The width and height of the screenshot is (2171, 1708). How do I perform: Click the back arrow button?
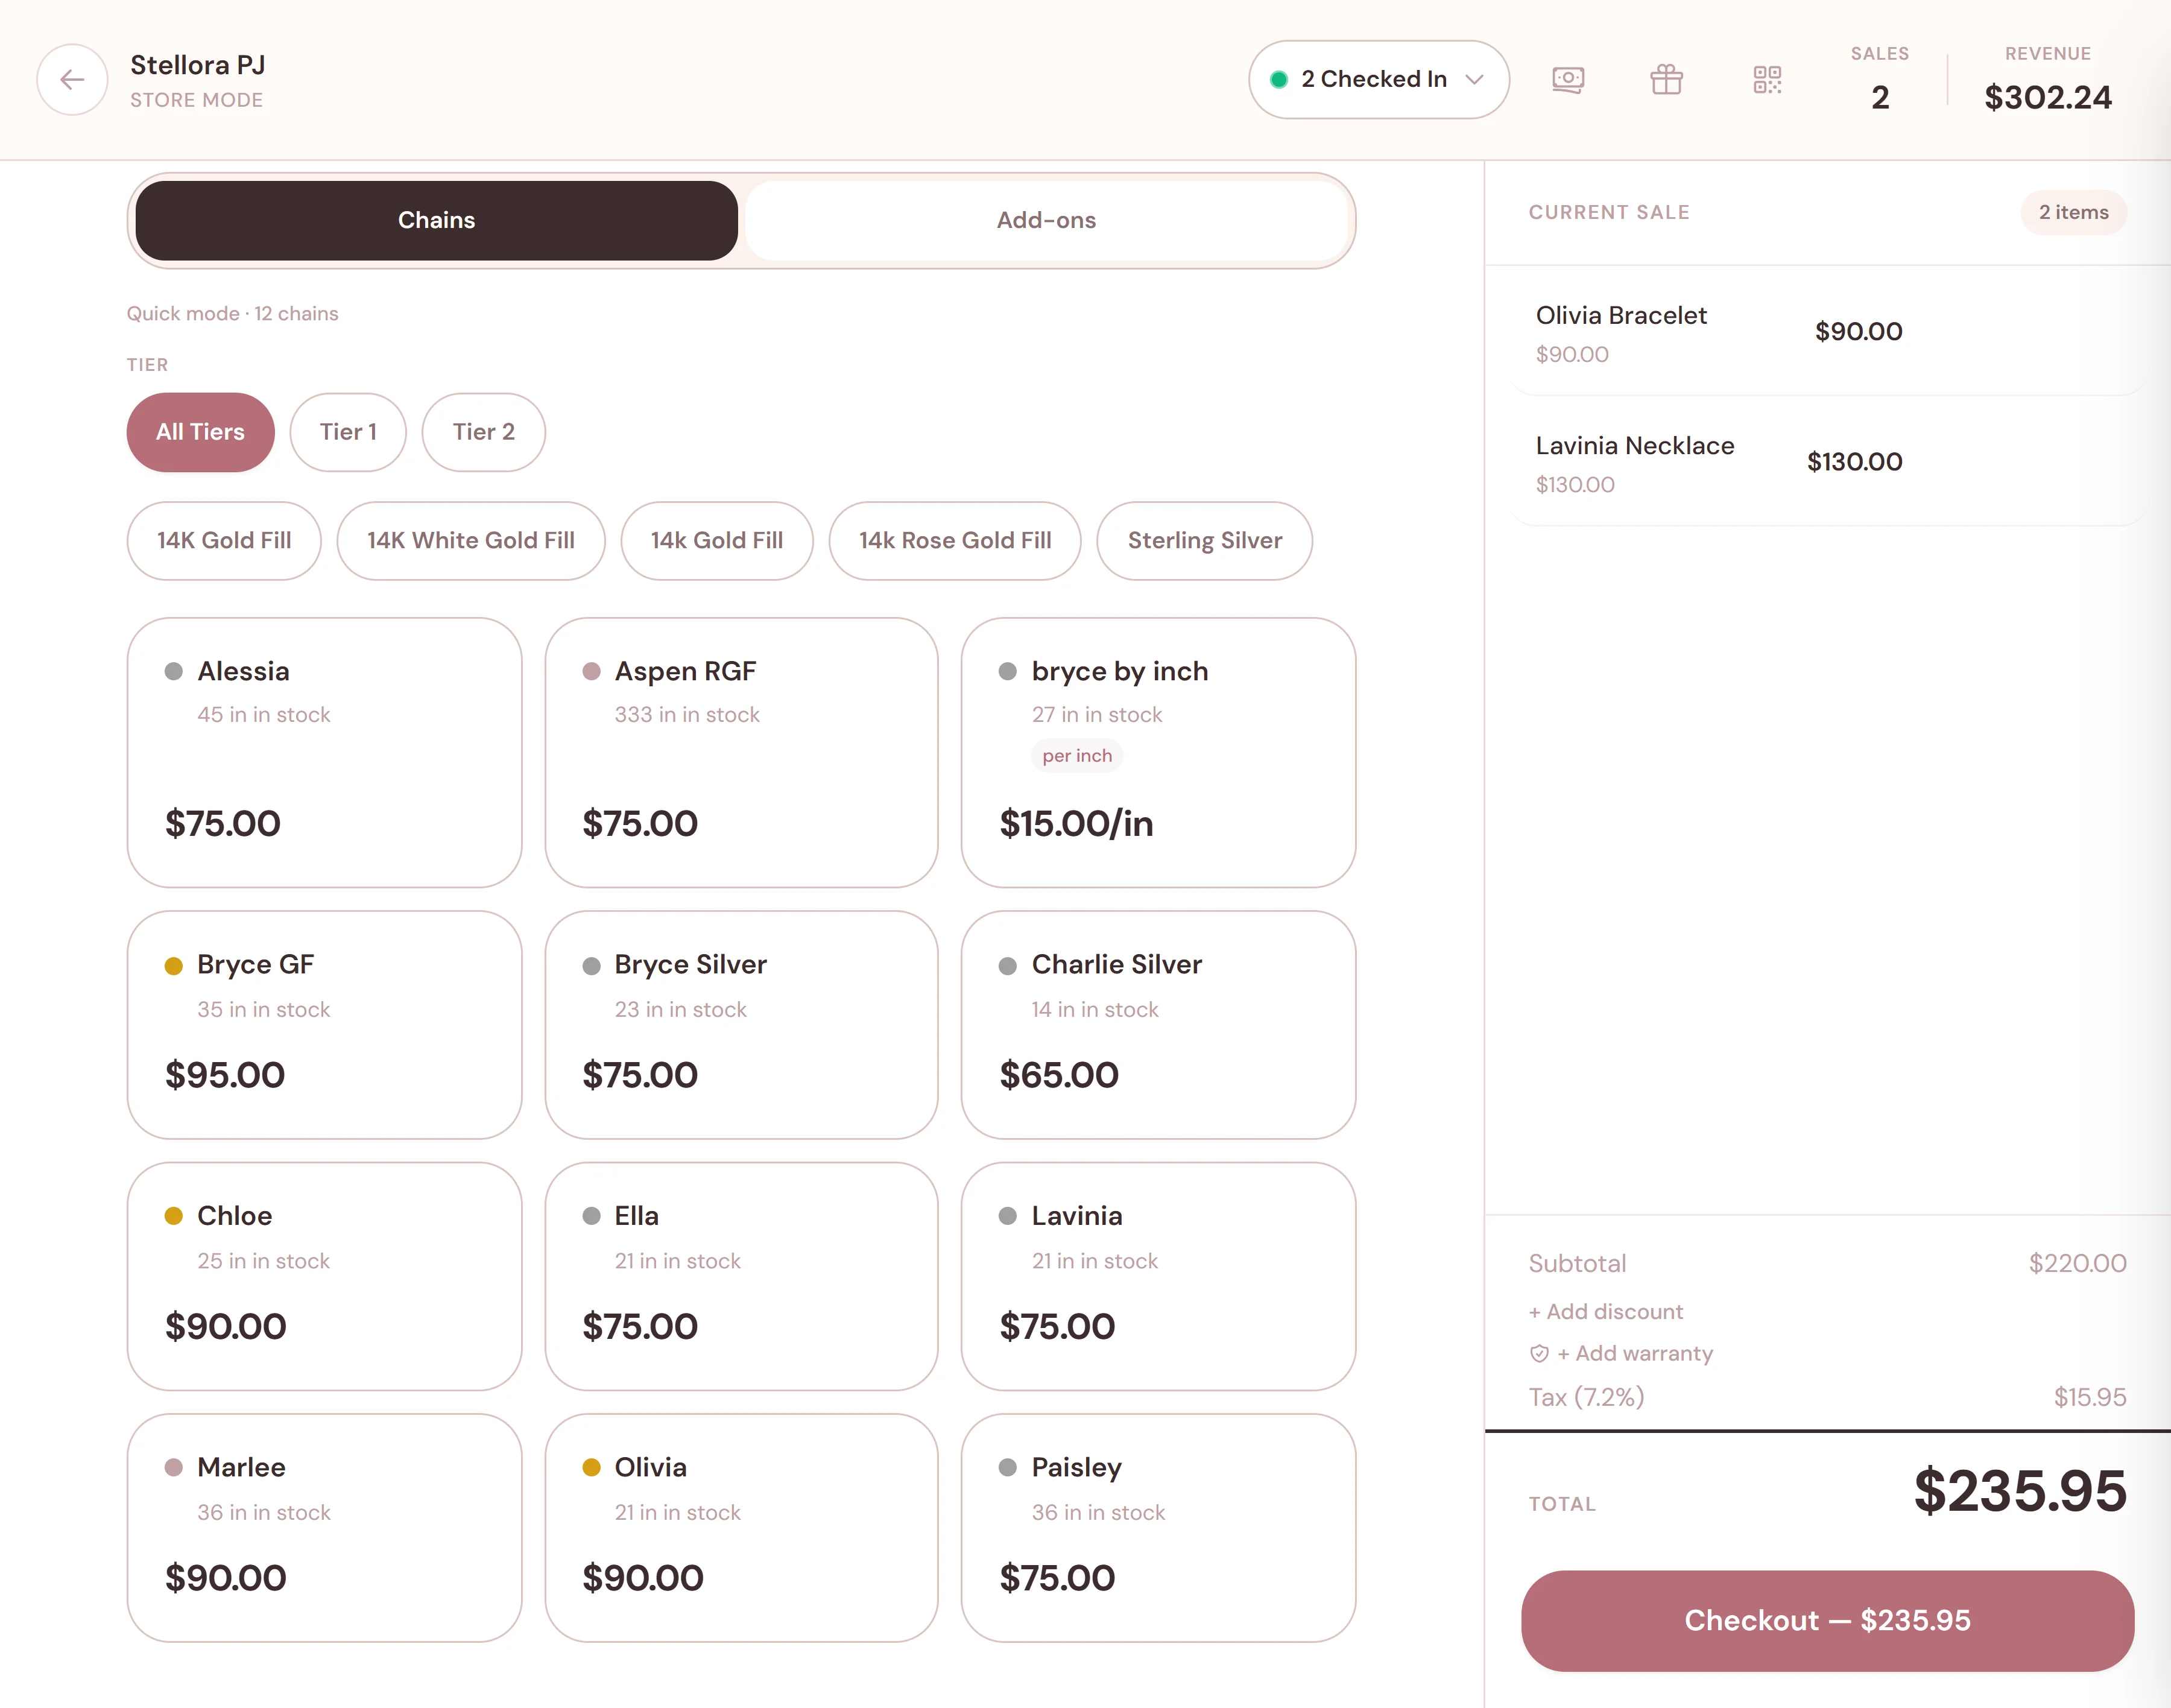[x=72, y=80]
